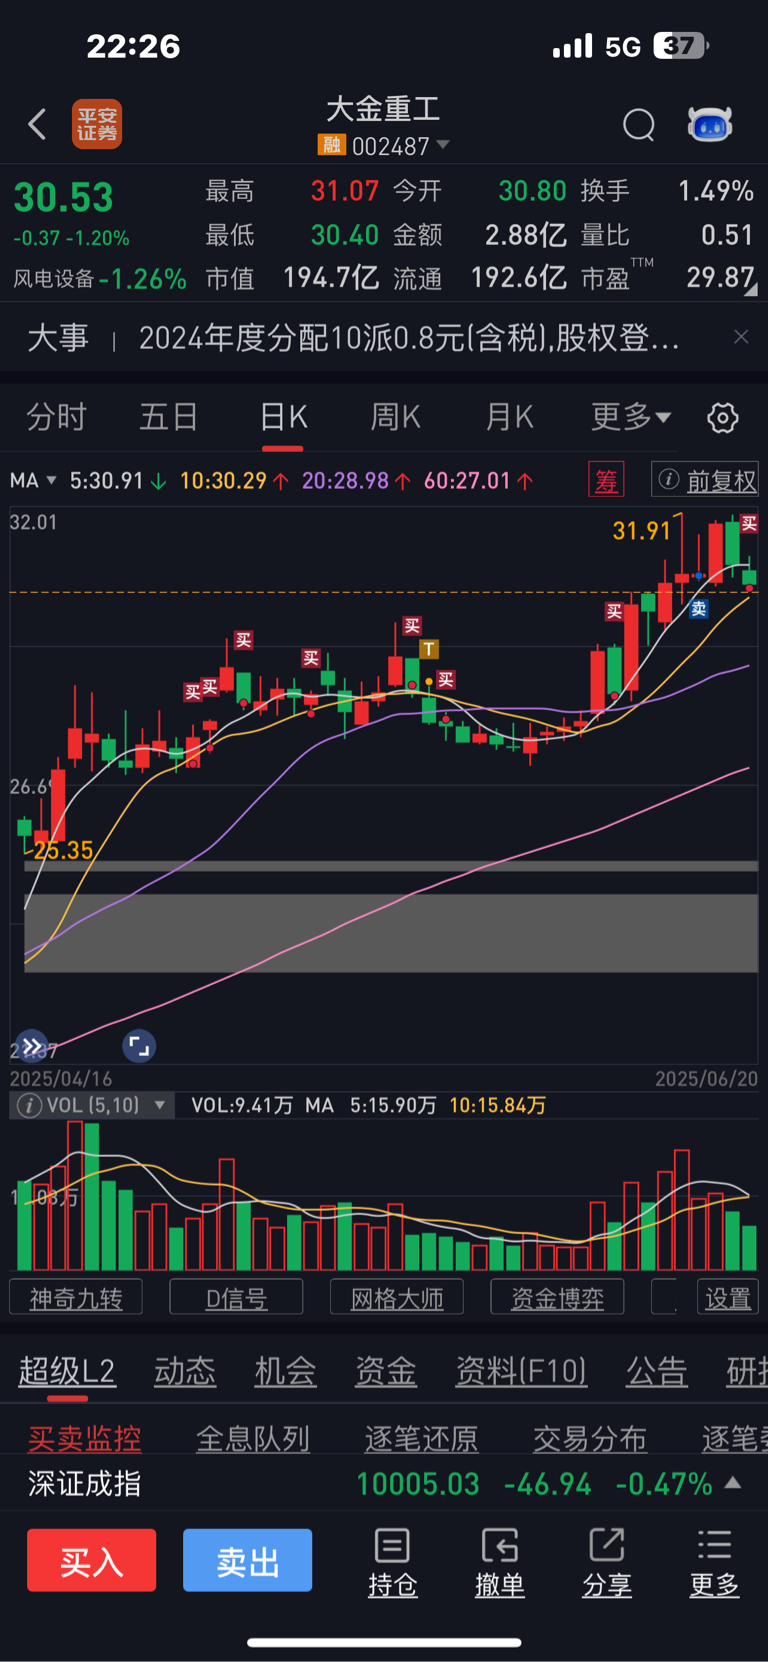Select 买卖监控 sub-tab
Image resolution: width=768 pixels, height=1662 pixels.
[84, 1438]
